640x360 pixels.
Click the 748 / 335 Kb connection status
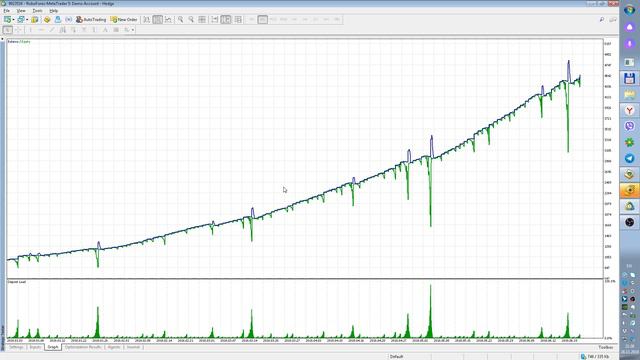595,356
